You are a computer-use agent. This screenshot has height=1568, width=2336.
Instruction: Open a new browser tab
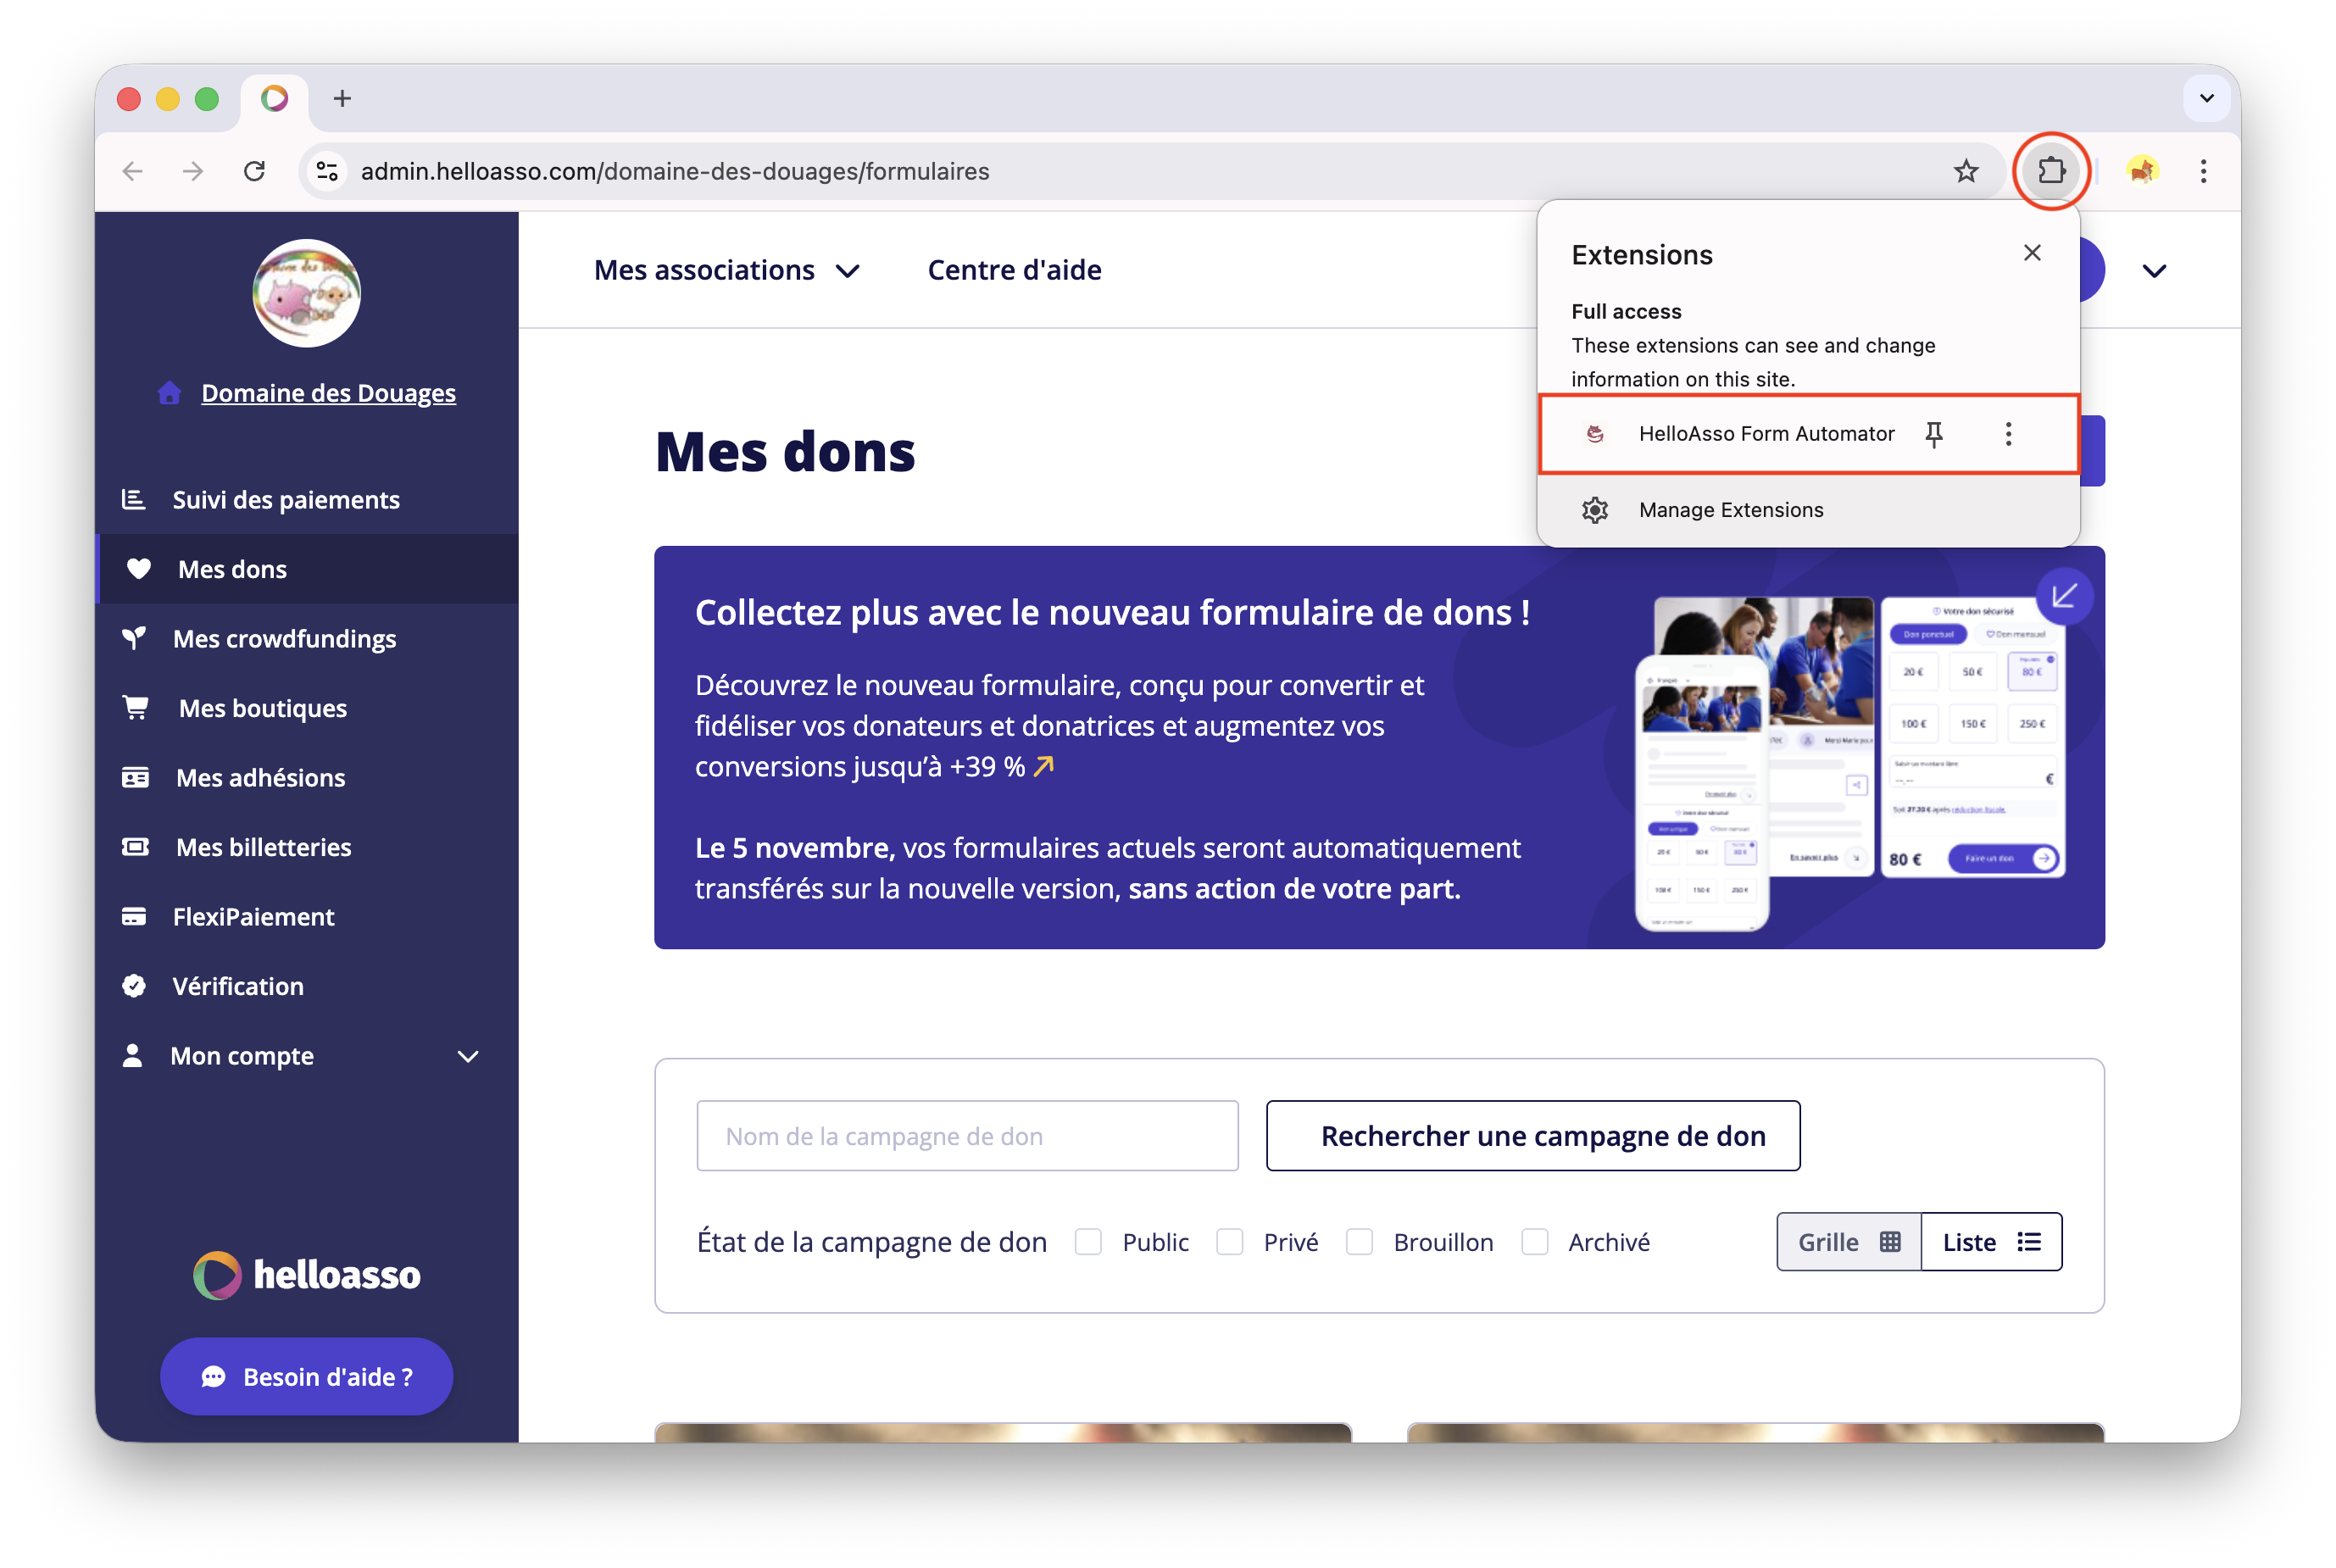pyautogui.click(x=342, y=98)
